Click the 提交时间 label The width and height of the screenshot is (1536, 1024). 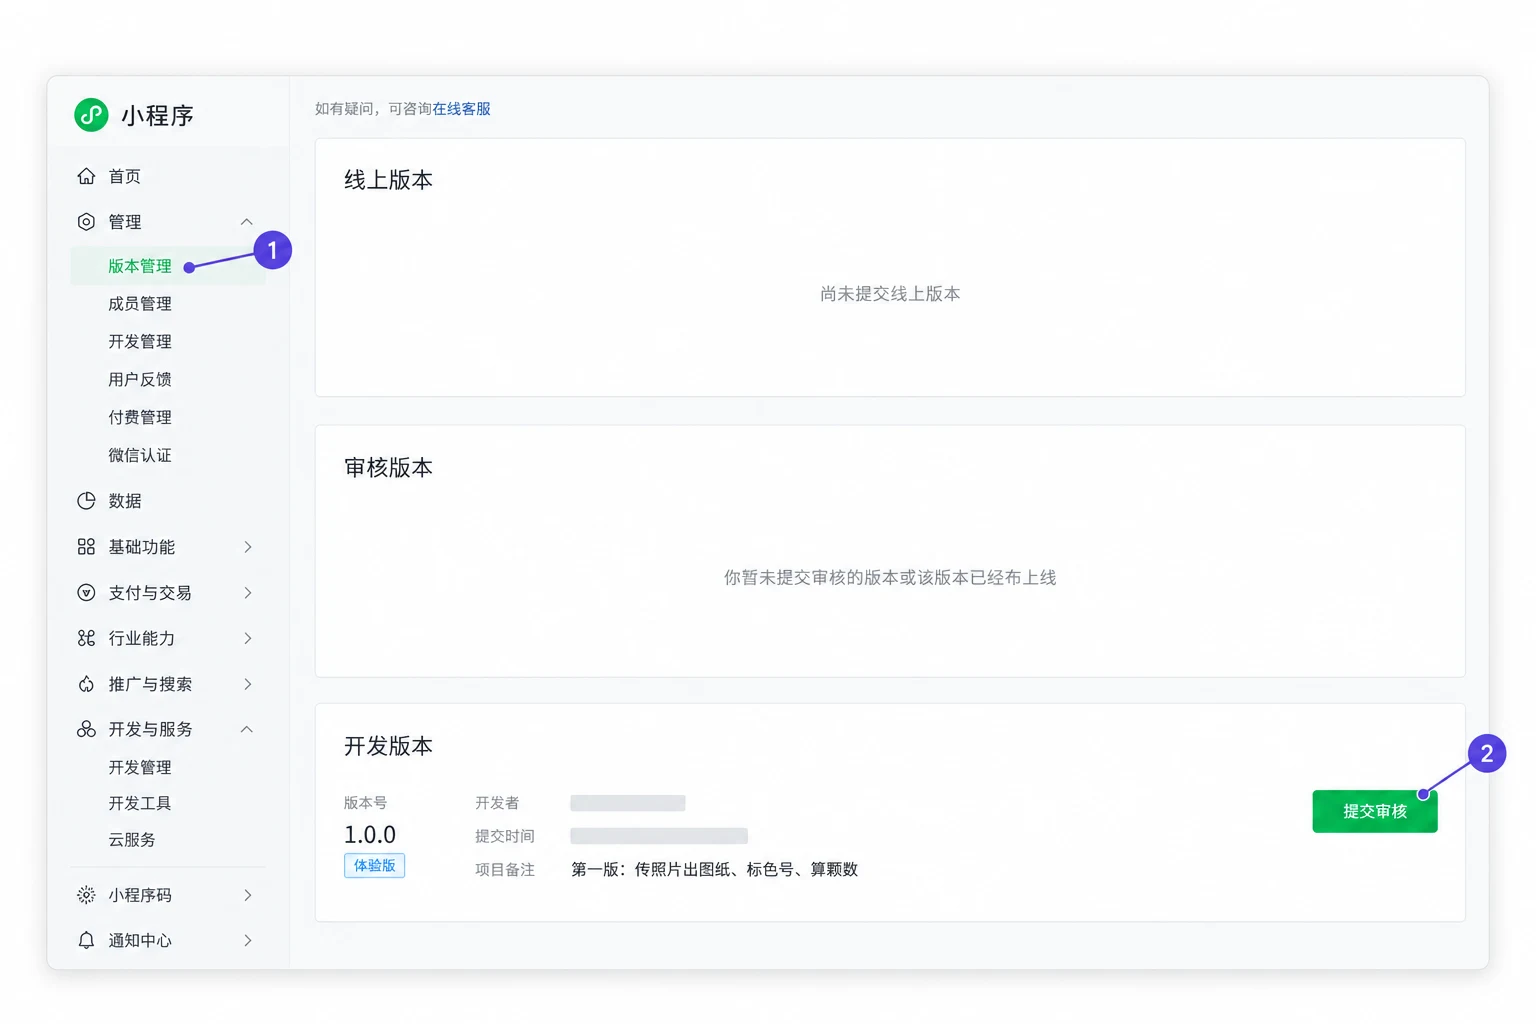point(505,836)
